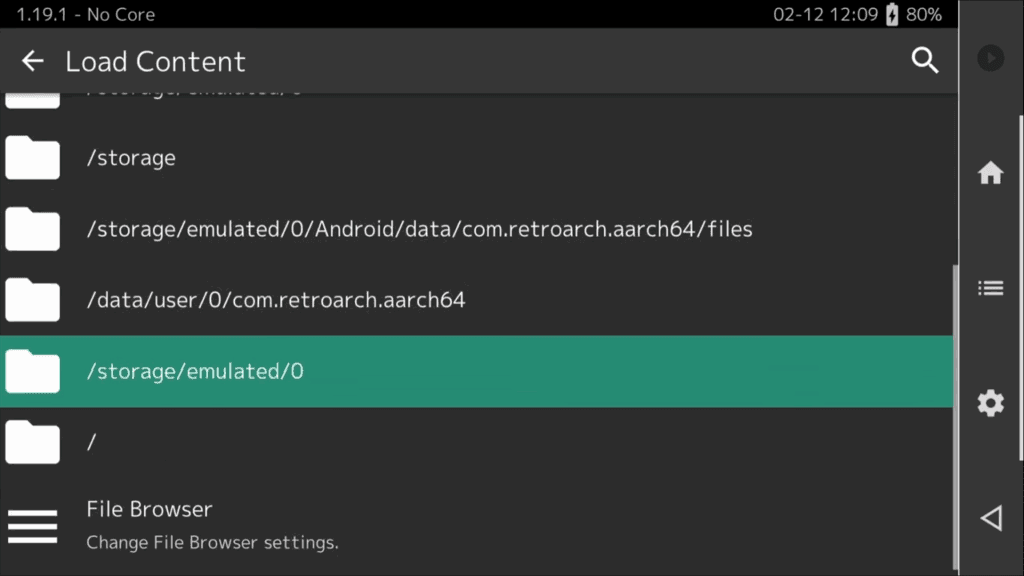Open File Browser settings entry
The height and width of the screenshot is (576, 1024).
tap(149, 510)
